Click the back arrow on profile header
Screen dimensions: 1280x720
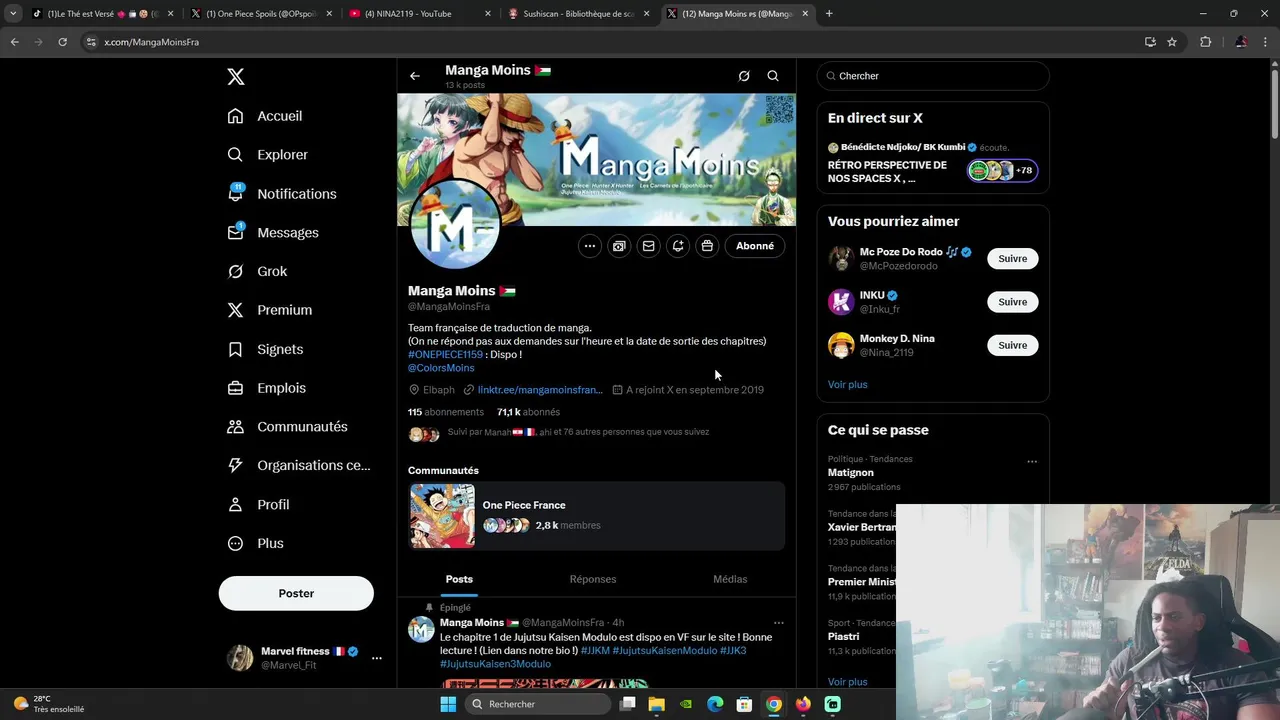point(415,76)
